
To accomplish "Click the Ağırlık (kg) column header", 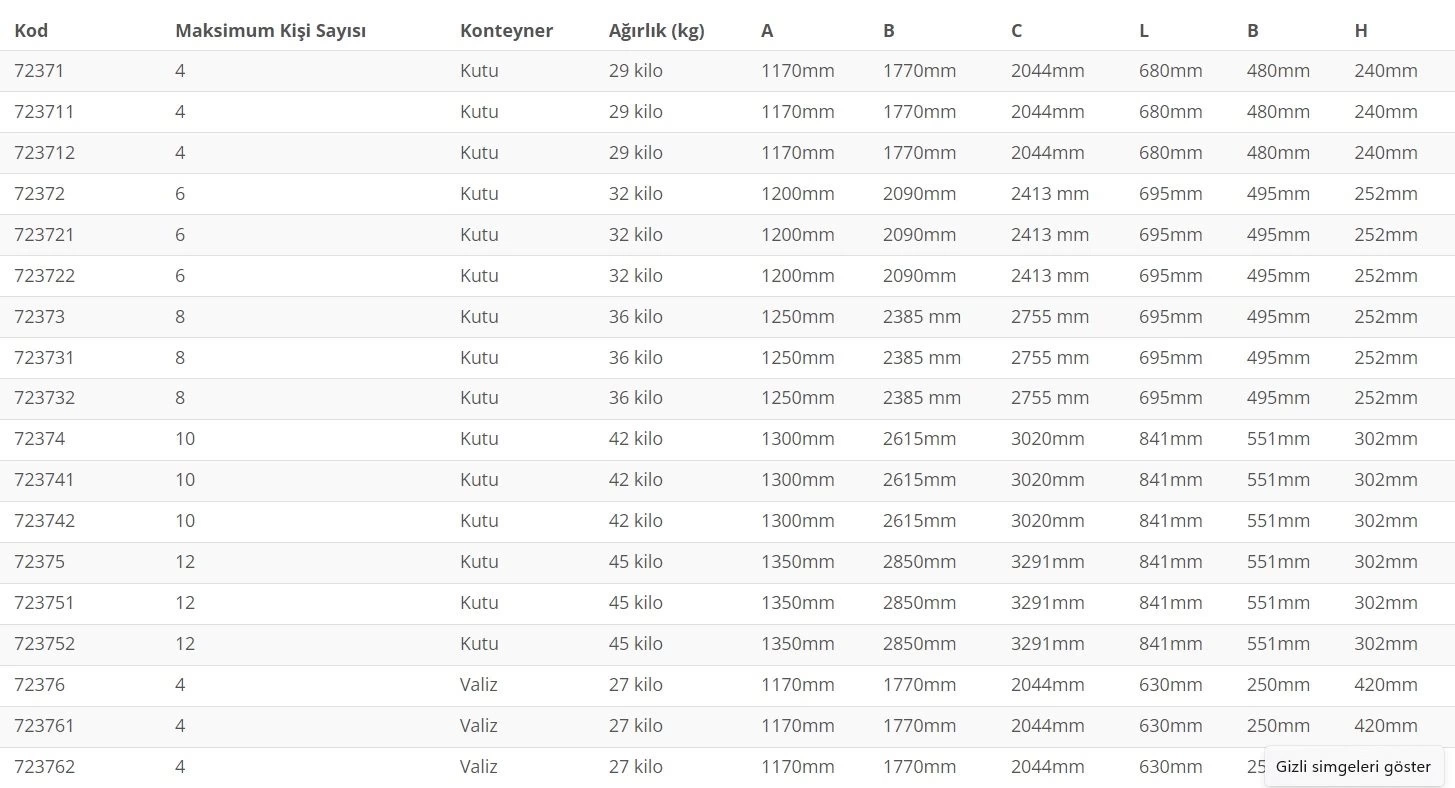I will [x=656, y=31].
